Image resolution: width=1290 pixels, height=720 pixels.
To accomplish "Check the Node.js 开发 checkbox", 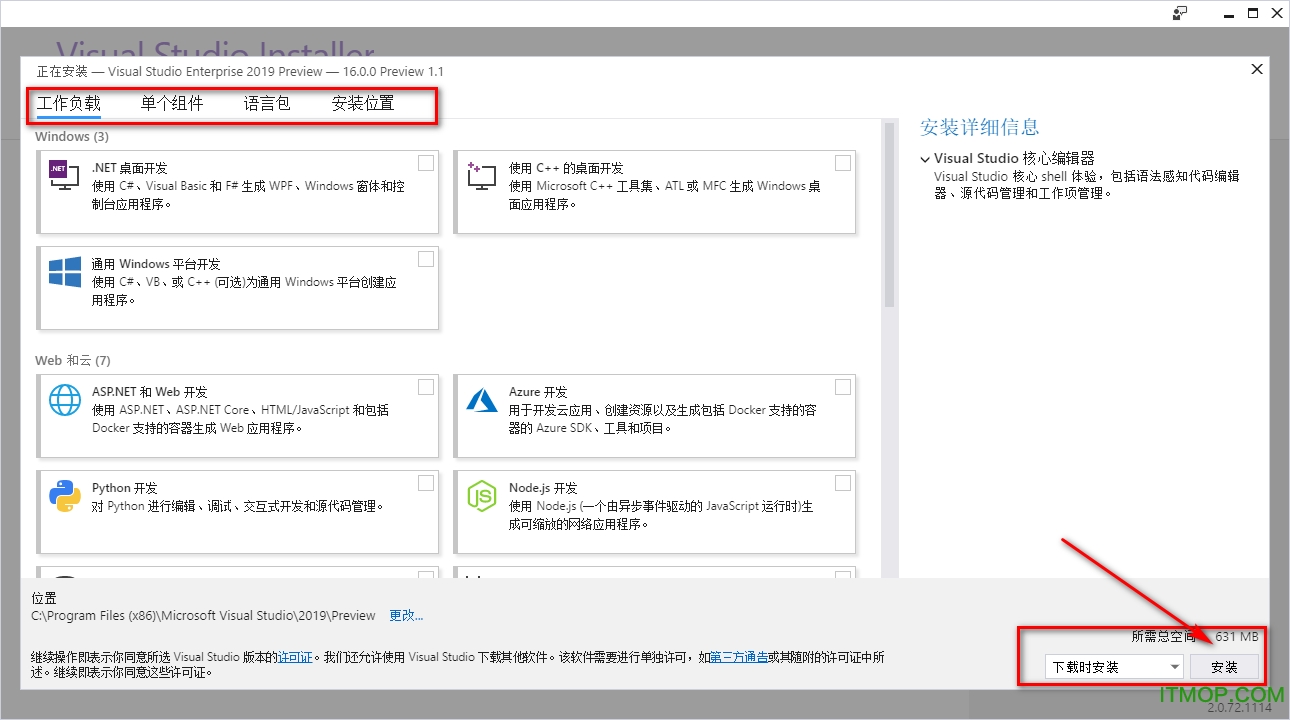I will 843,483.
